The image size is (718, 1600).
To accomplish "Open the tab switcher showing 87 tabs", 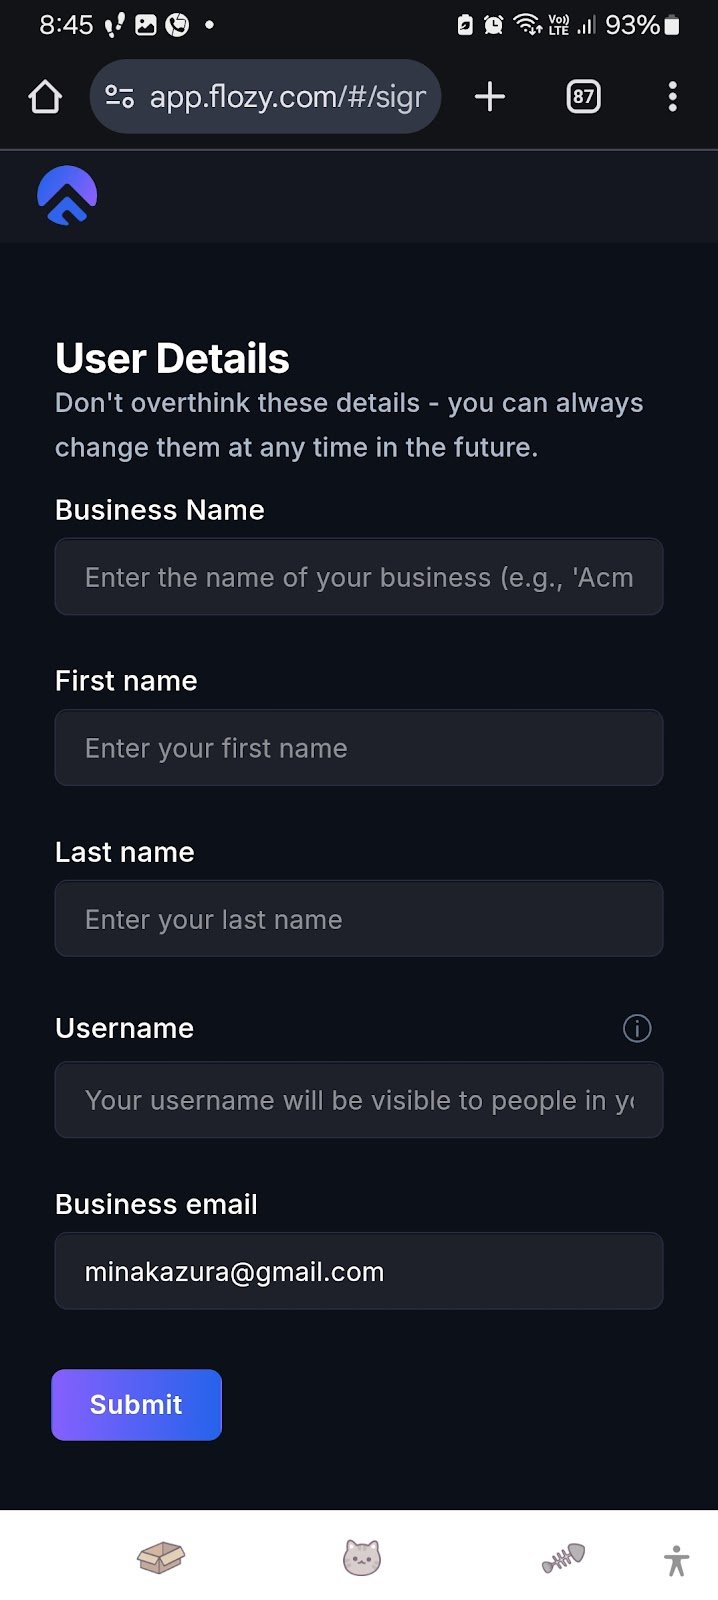I will [x=583, y=97].
